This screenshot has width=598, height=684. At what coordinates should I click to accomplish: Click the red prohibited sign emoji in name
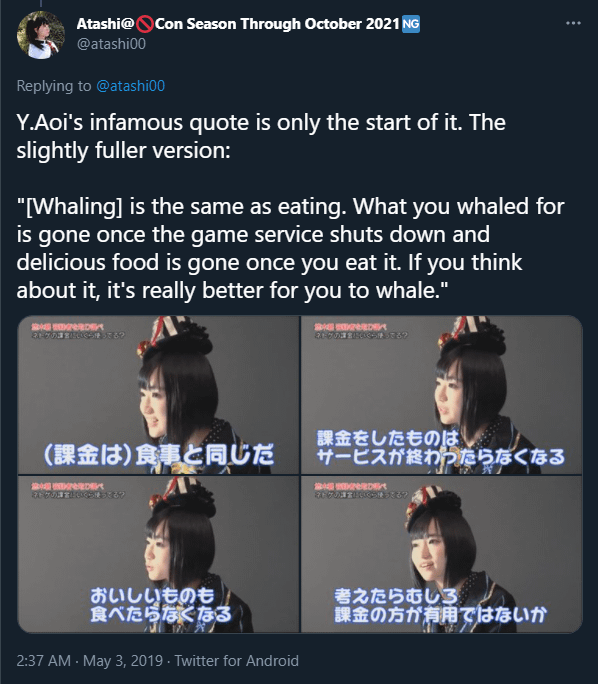click(x=144, y=24)
